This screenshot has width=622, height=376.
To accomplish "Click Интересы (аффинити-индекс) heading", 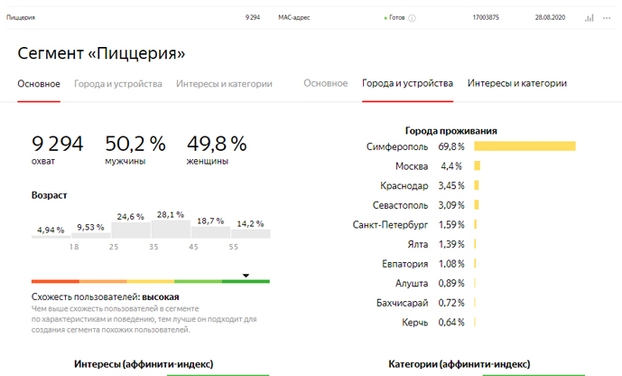I will 144,364.
